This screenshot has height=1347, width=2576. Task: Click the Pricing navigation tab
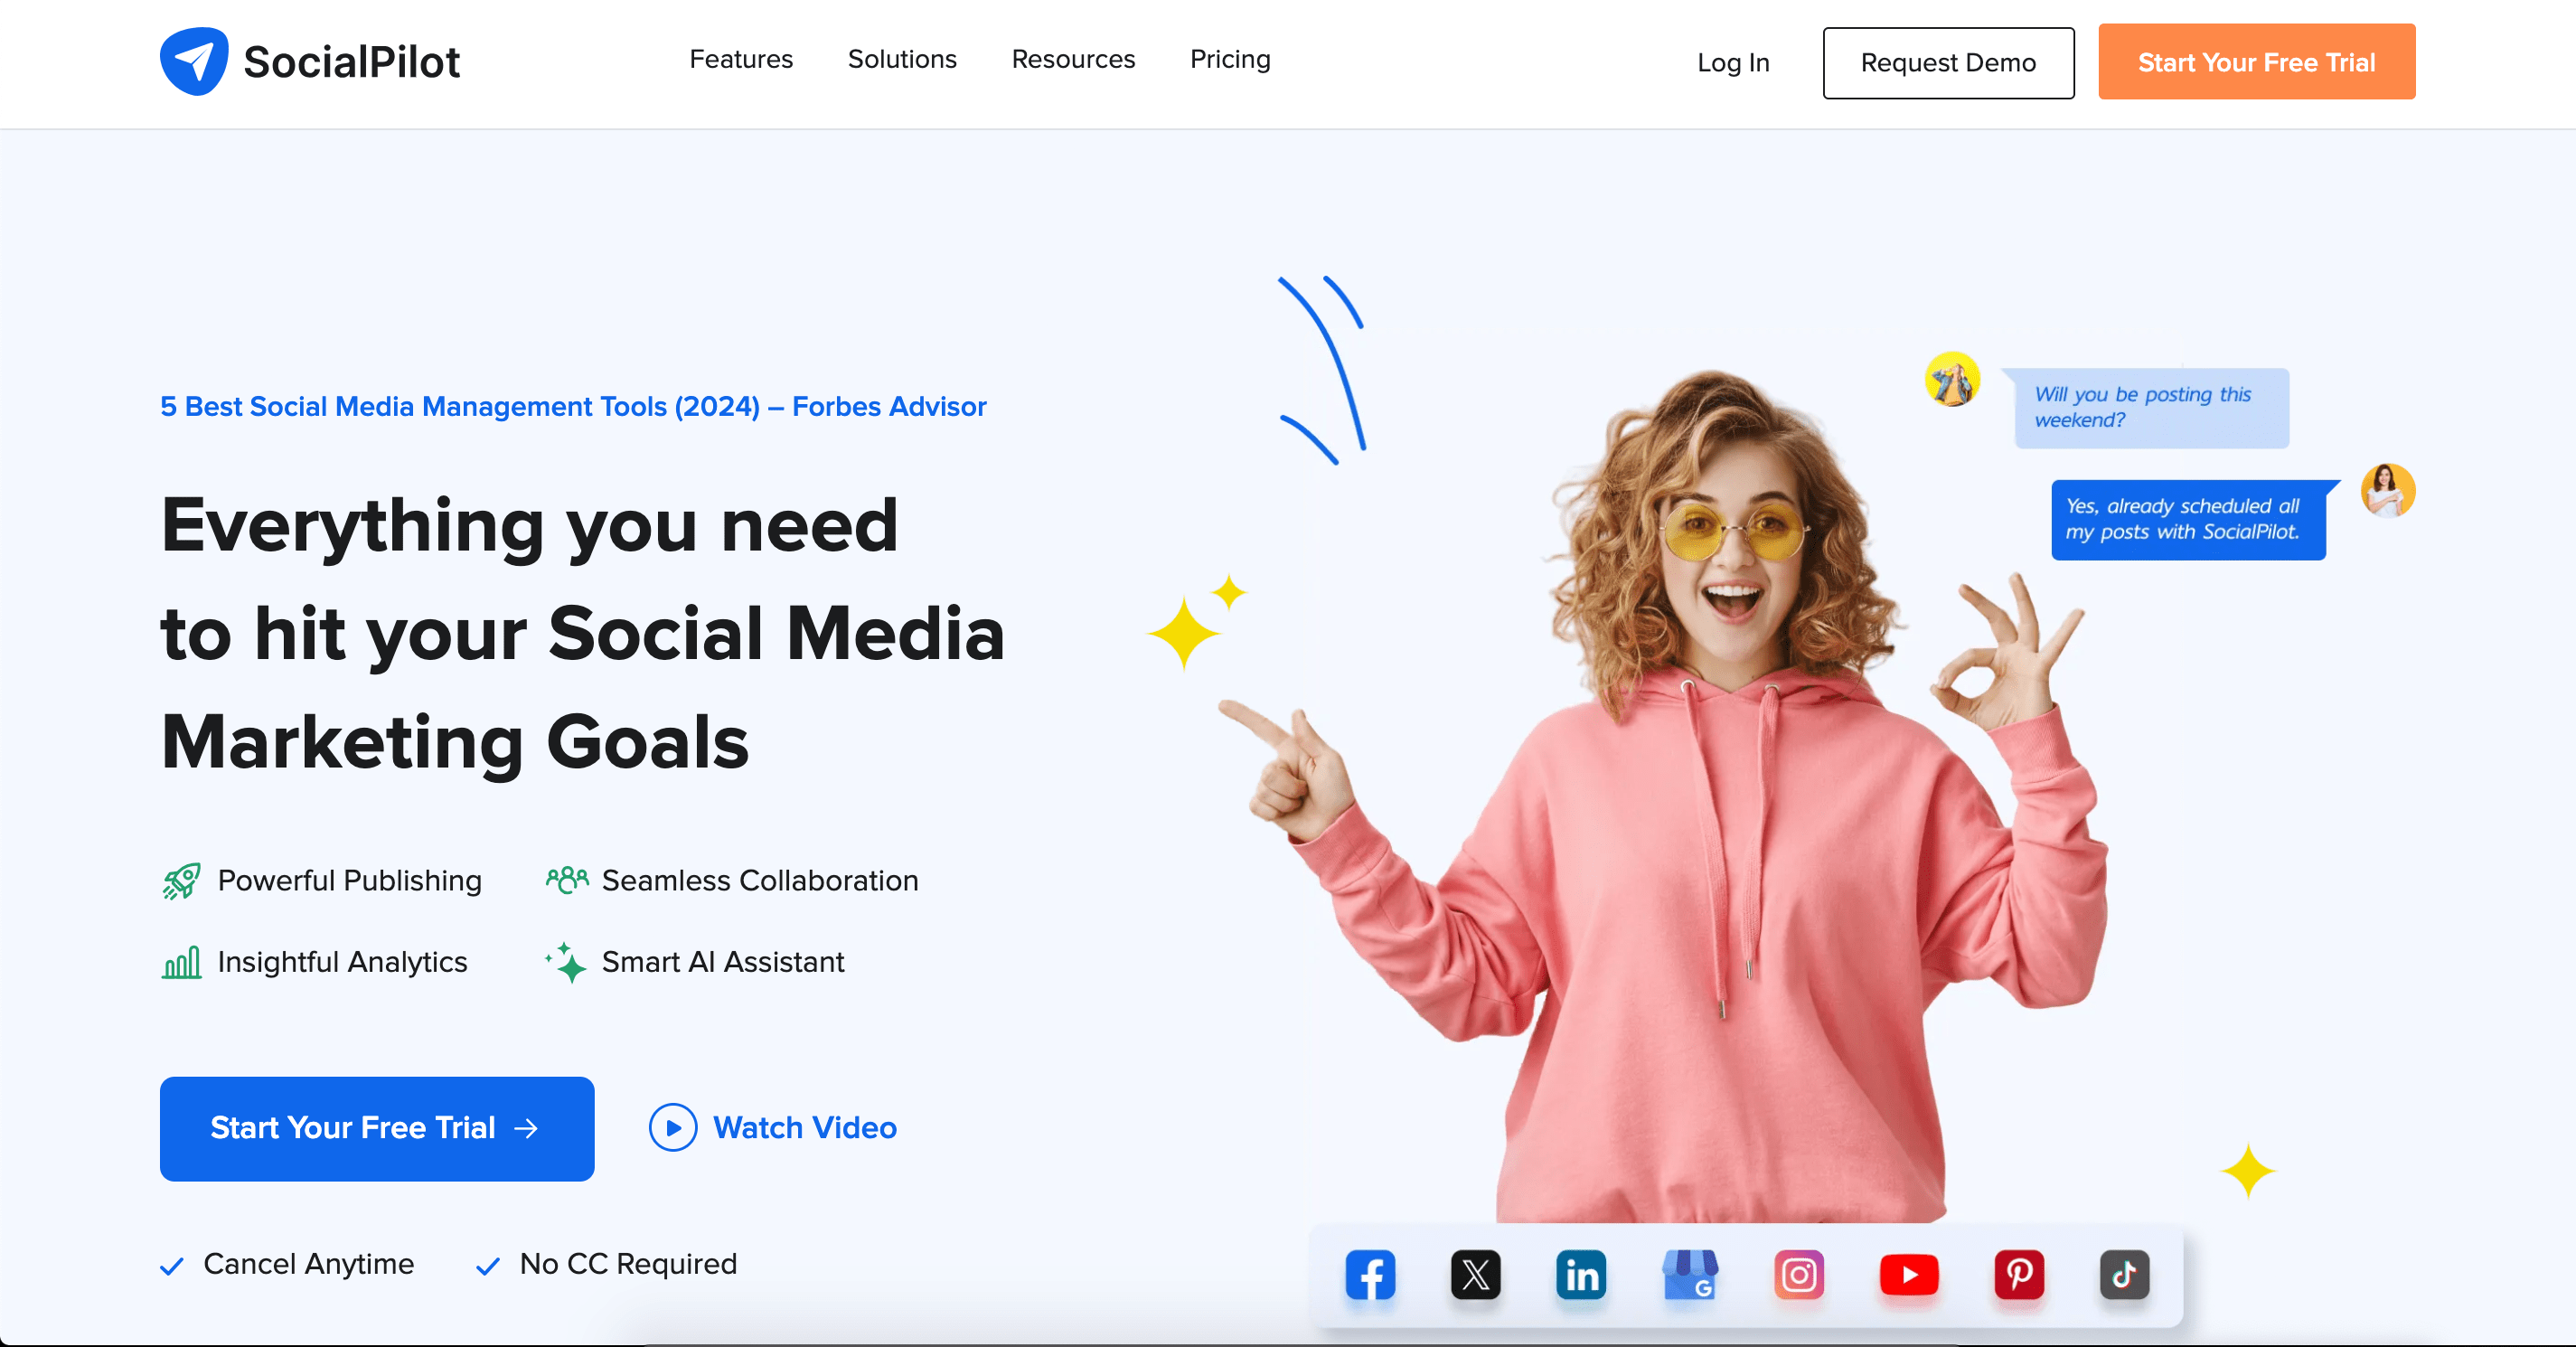tap(1232, 58)
